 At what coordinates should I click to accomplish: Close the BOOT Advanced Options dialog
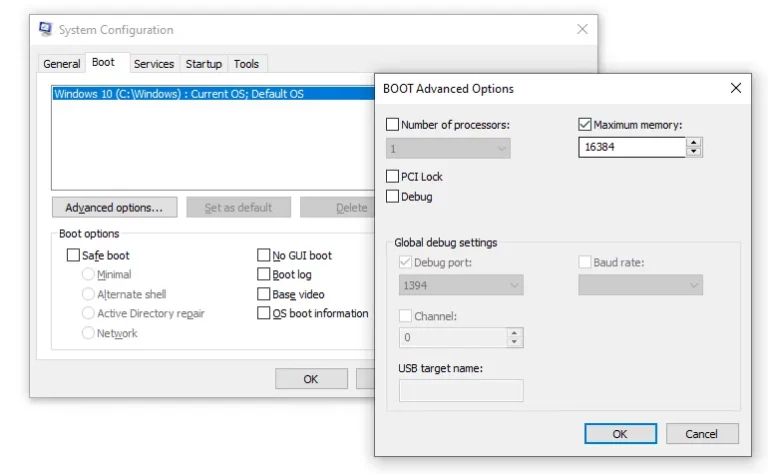tap(736, 88)
